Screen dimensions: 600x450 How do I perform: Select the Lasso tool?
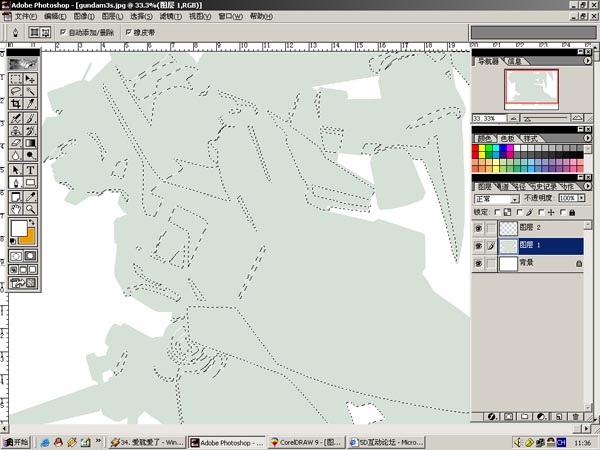(x=16, y=91)
